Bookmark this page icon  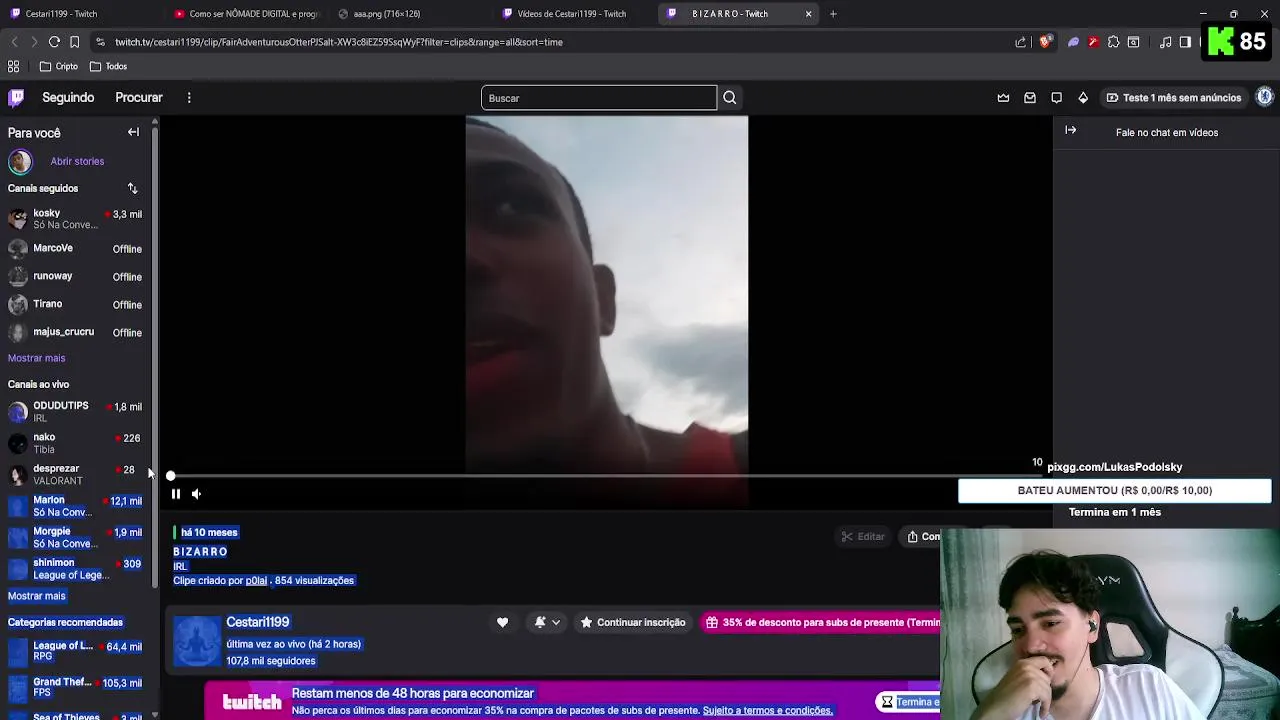tap(74, 42)
